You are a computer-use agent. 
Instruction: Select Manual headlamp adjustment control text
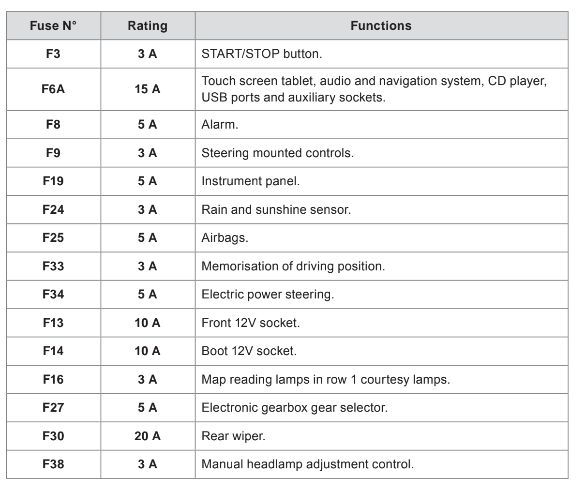[x=307, y=464]
